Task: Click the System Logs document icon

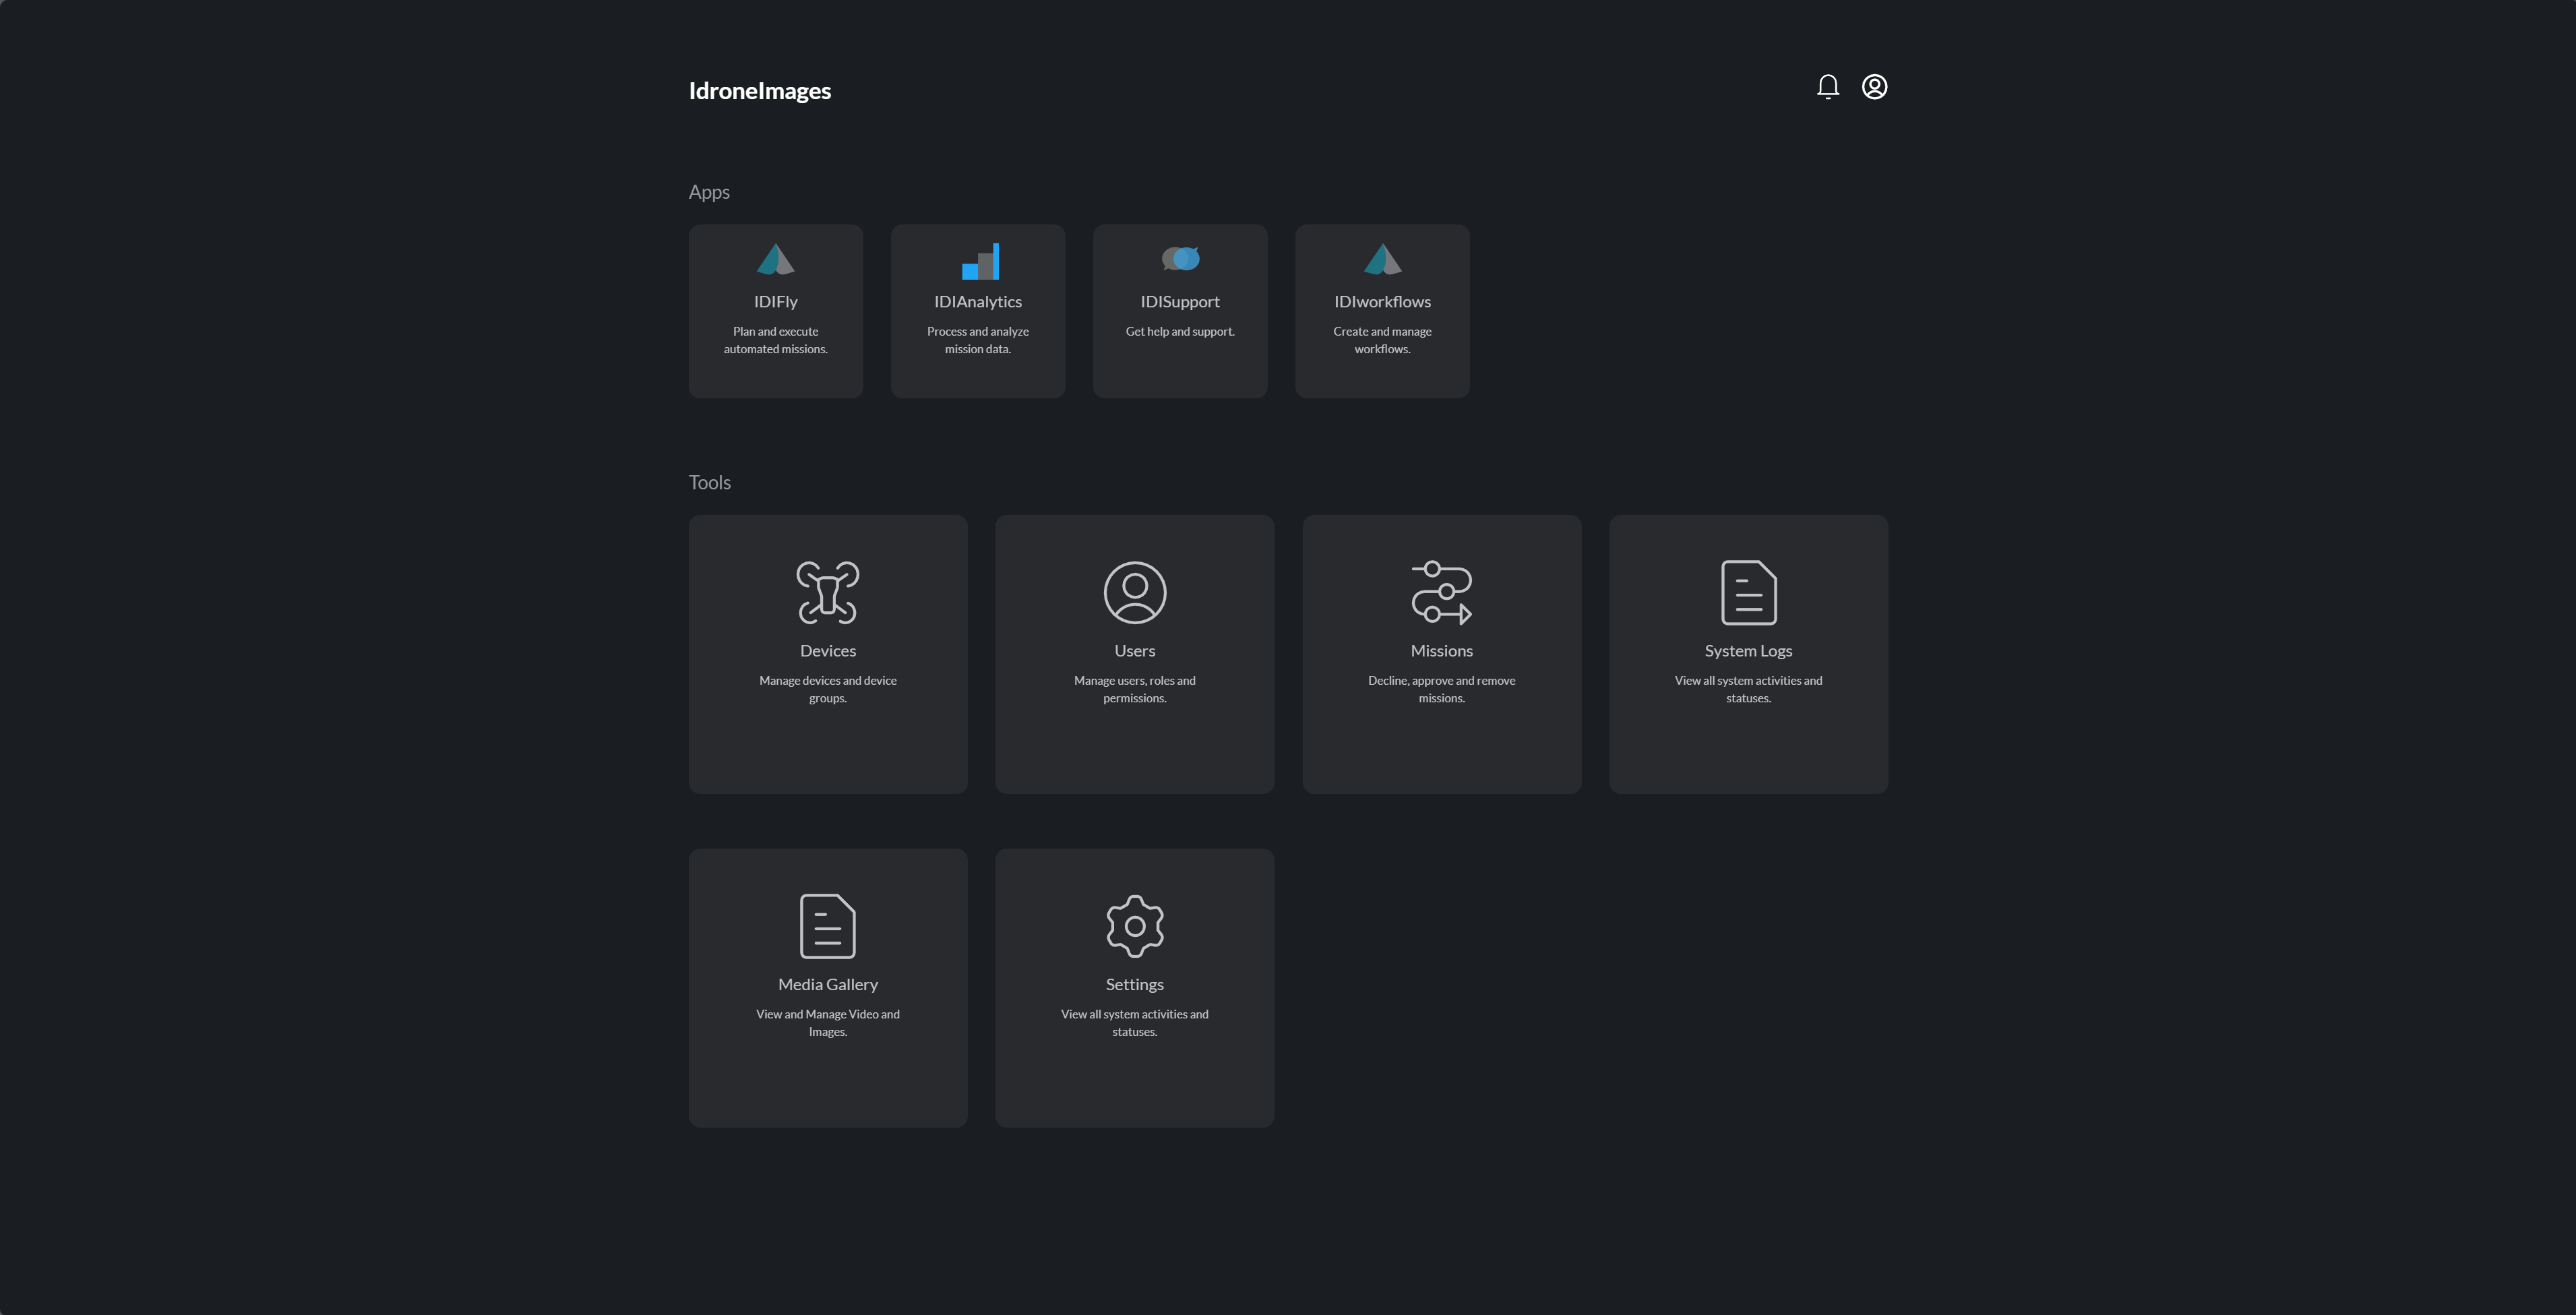Action: pos(1748,592)
